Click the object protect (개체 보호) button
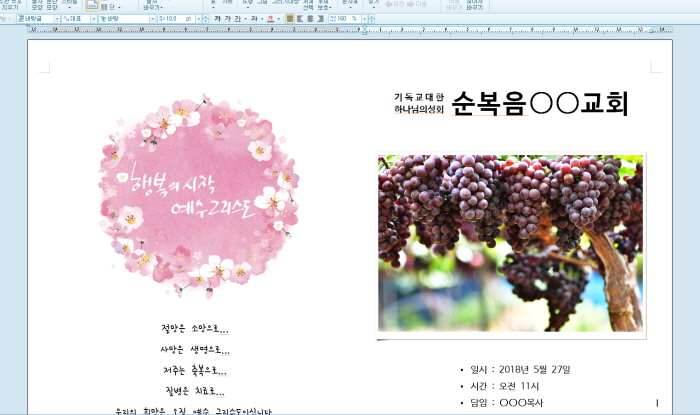 coord(324,5)
